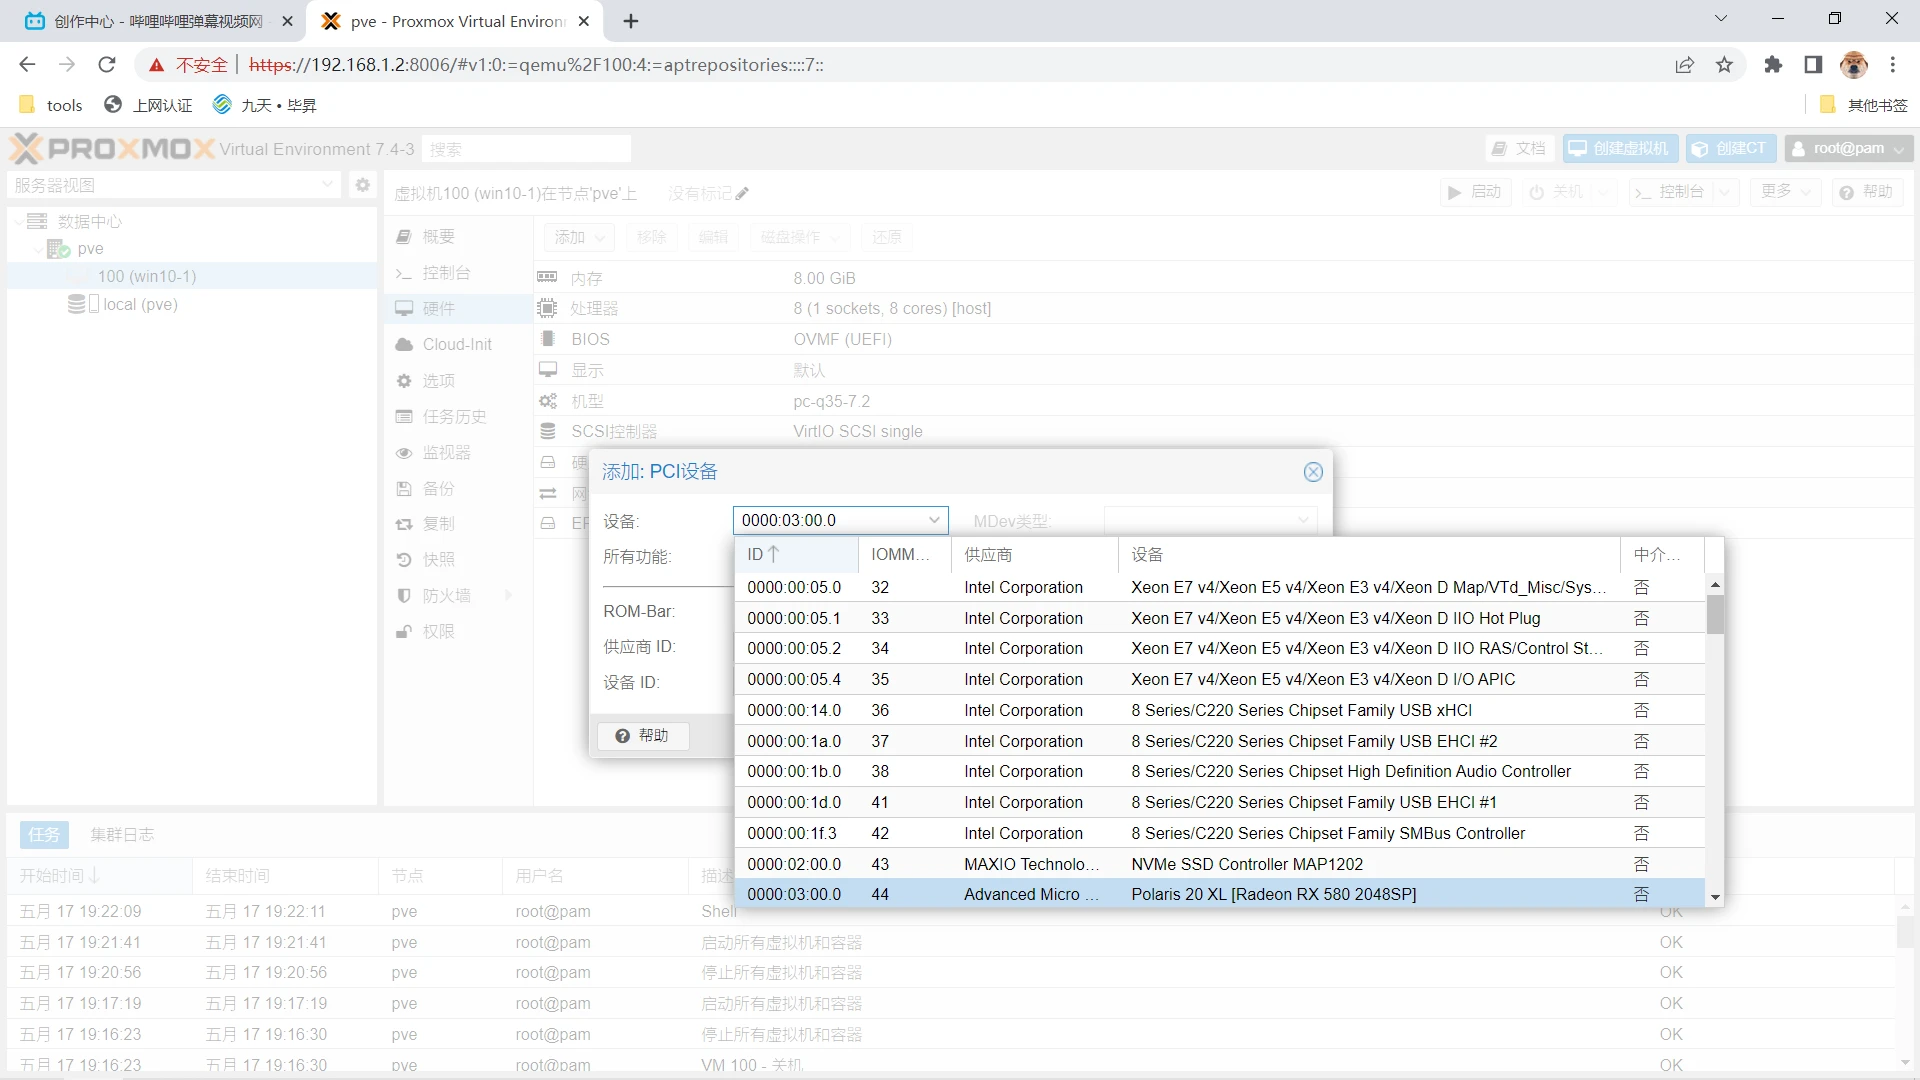
Task: Click the 帮助 button in PCI dialog
Action: 642,736
